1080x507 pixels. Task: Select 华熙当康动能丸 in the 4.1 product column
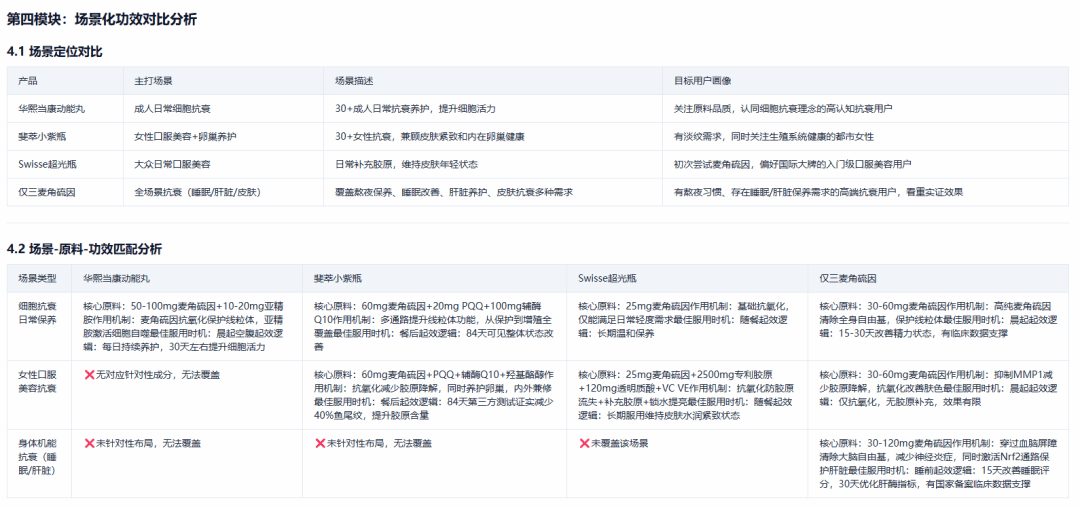[x=52, y=109]
